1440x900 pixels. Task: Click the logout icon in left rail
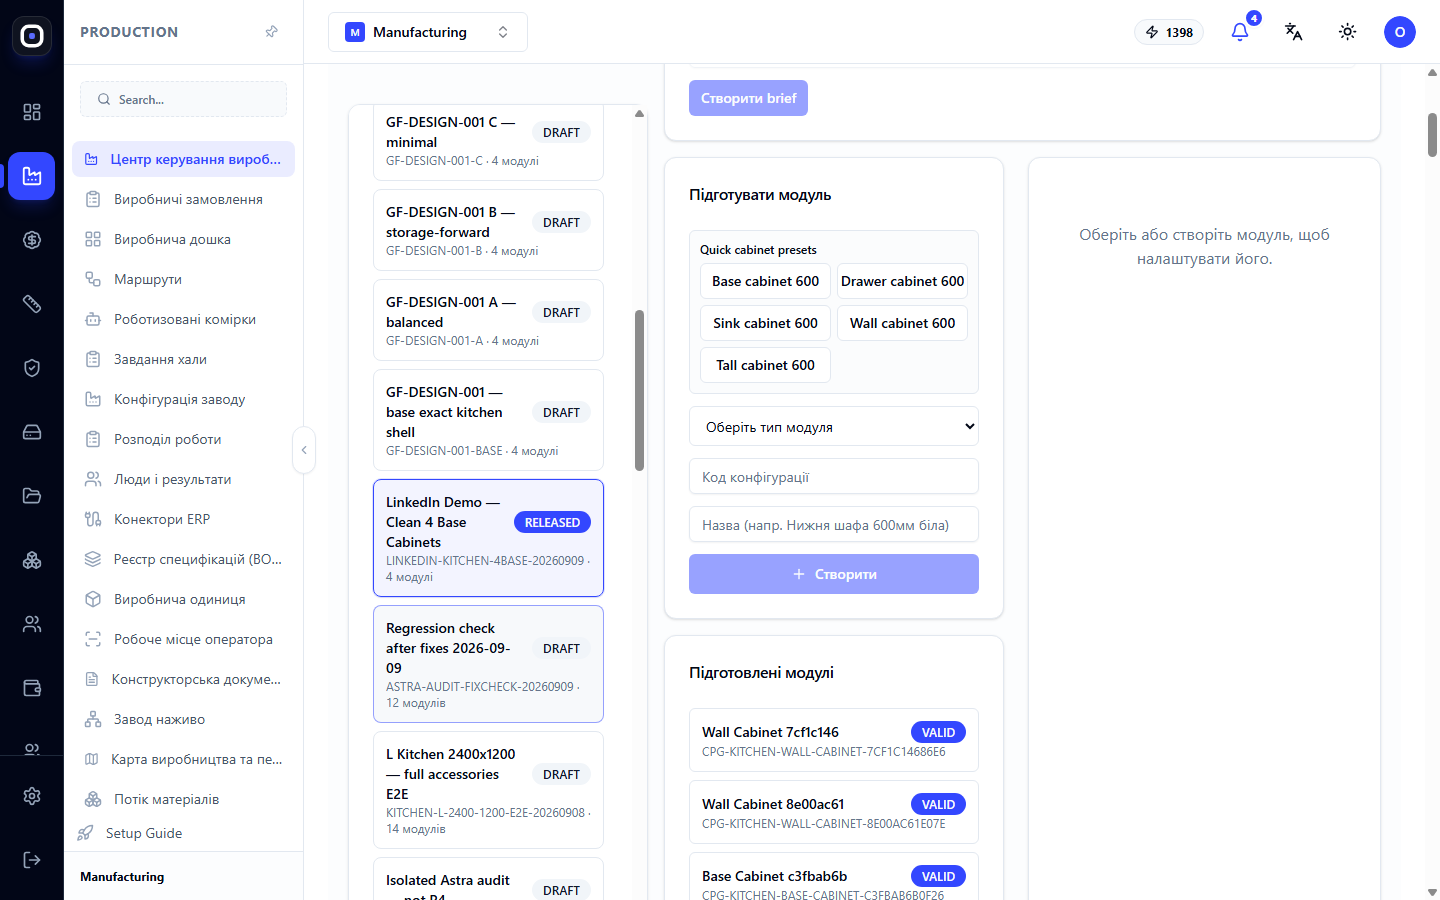pos(32,860)
